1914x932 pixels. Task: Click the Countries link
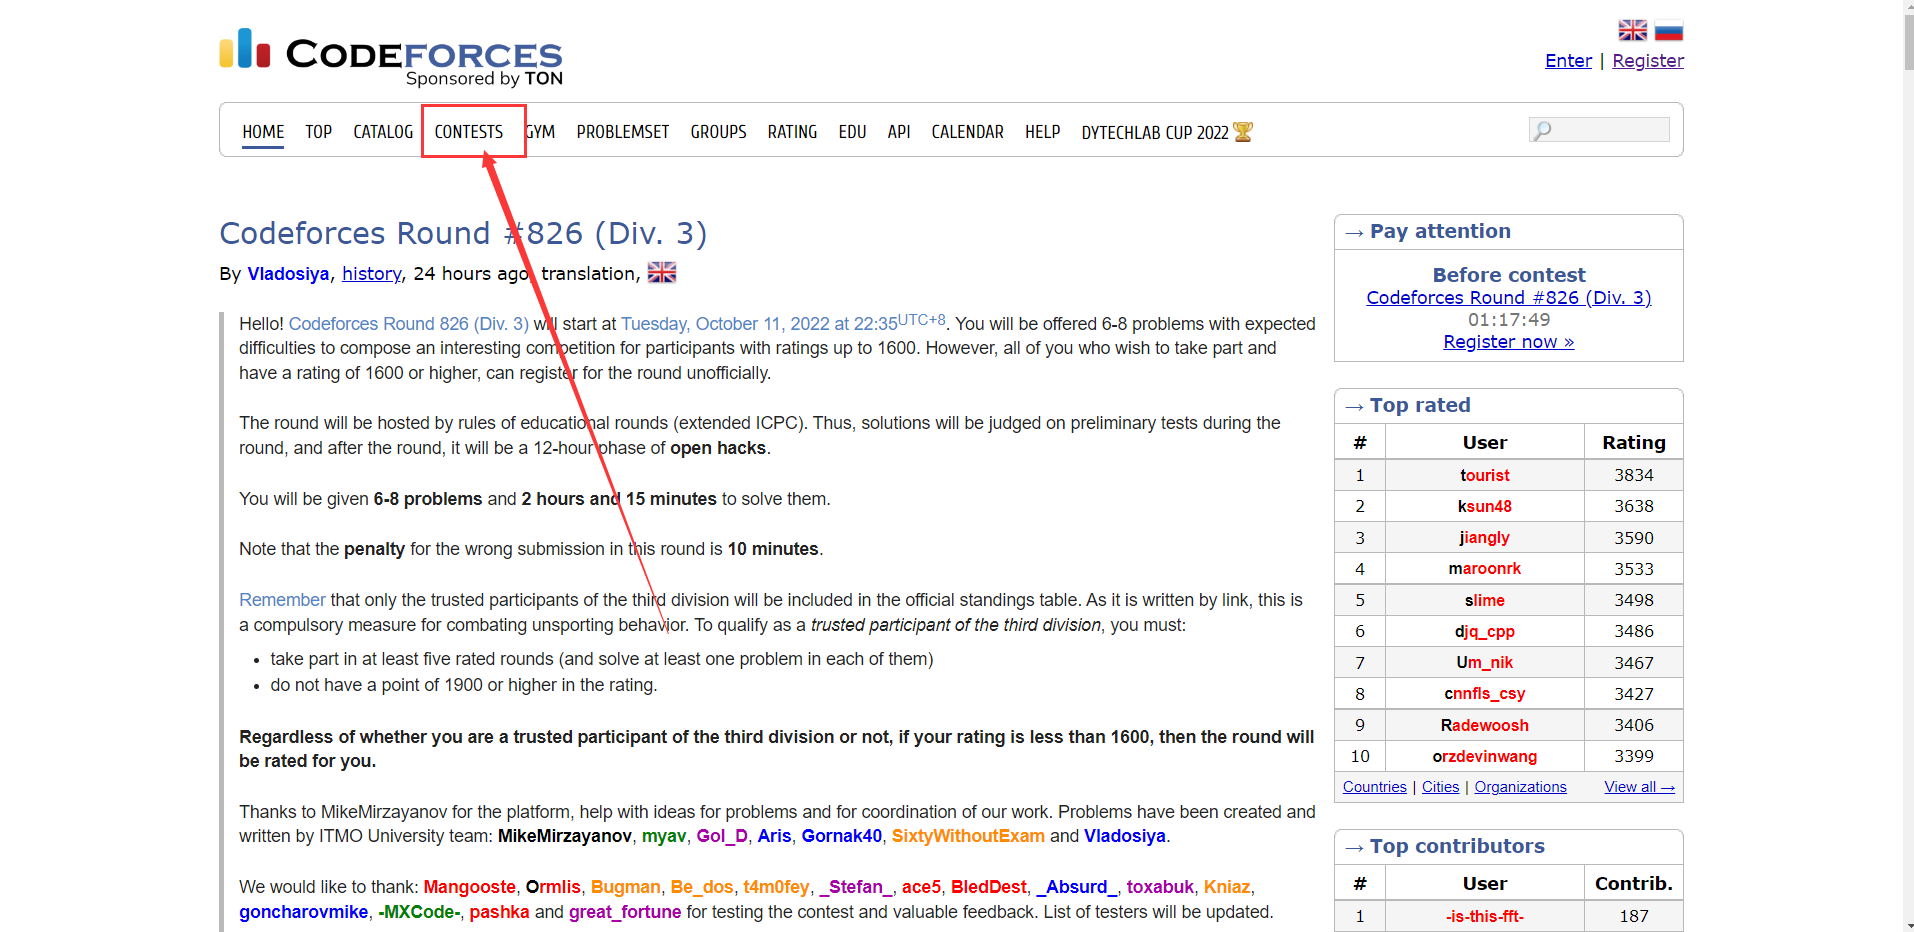(x=1374, y=787)
